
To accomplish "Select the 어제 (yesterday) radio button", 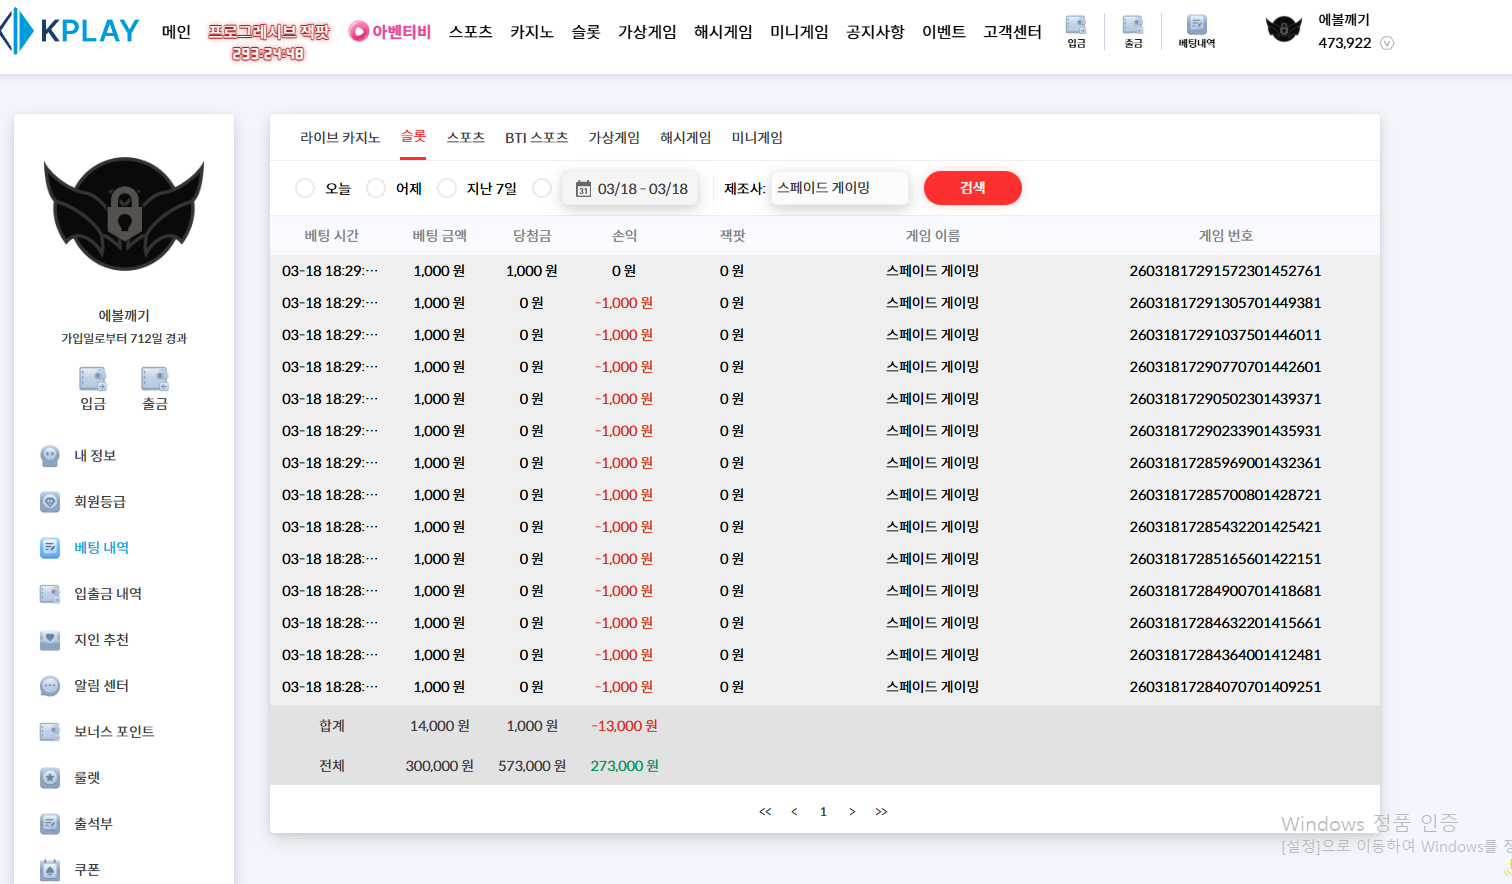I will tap(376, 188).
